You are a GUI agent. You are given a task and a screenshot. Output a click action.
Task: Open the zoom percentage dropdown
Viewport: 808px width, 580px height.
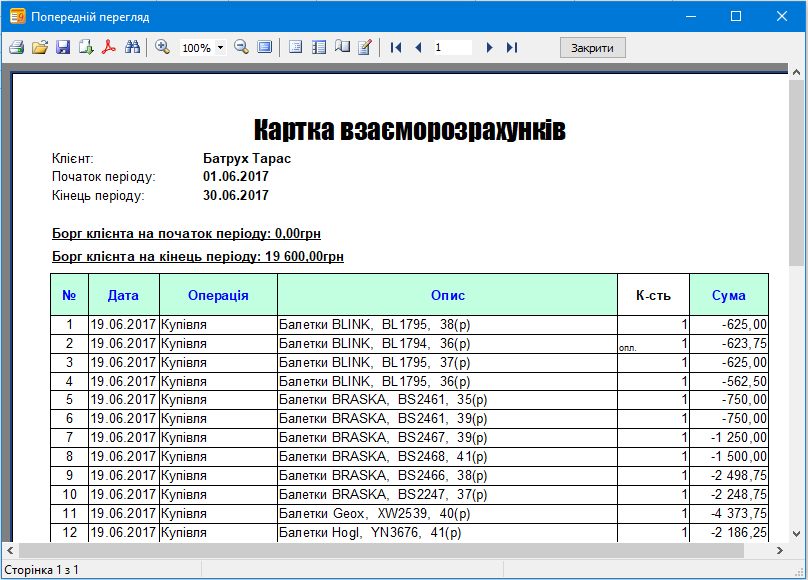point(220,47)
